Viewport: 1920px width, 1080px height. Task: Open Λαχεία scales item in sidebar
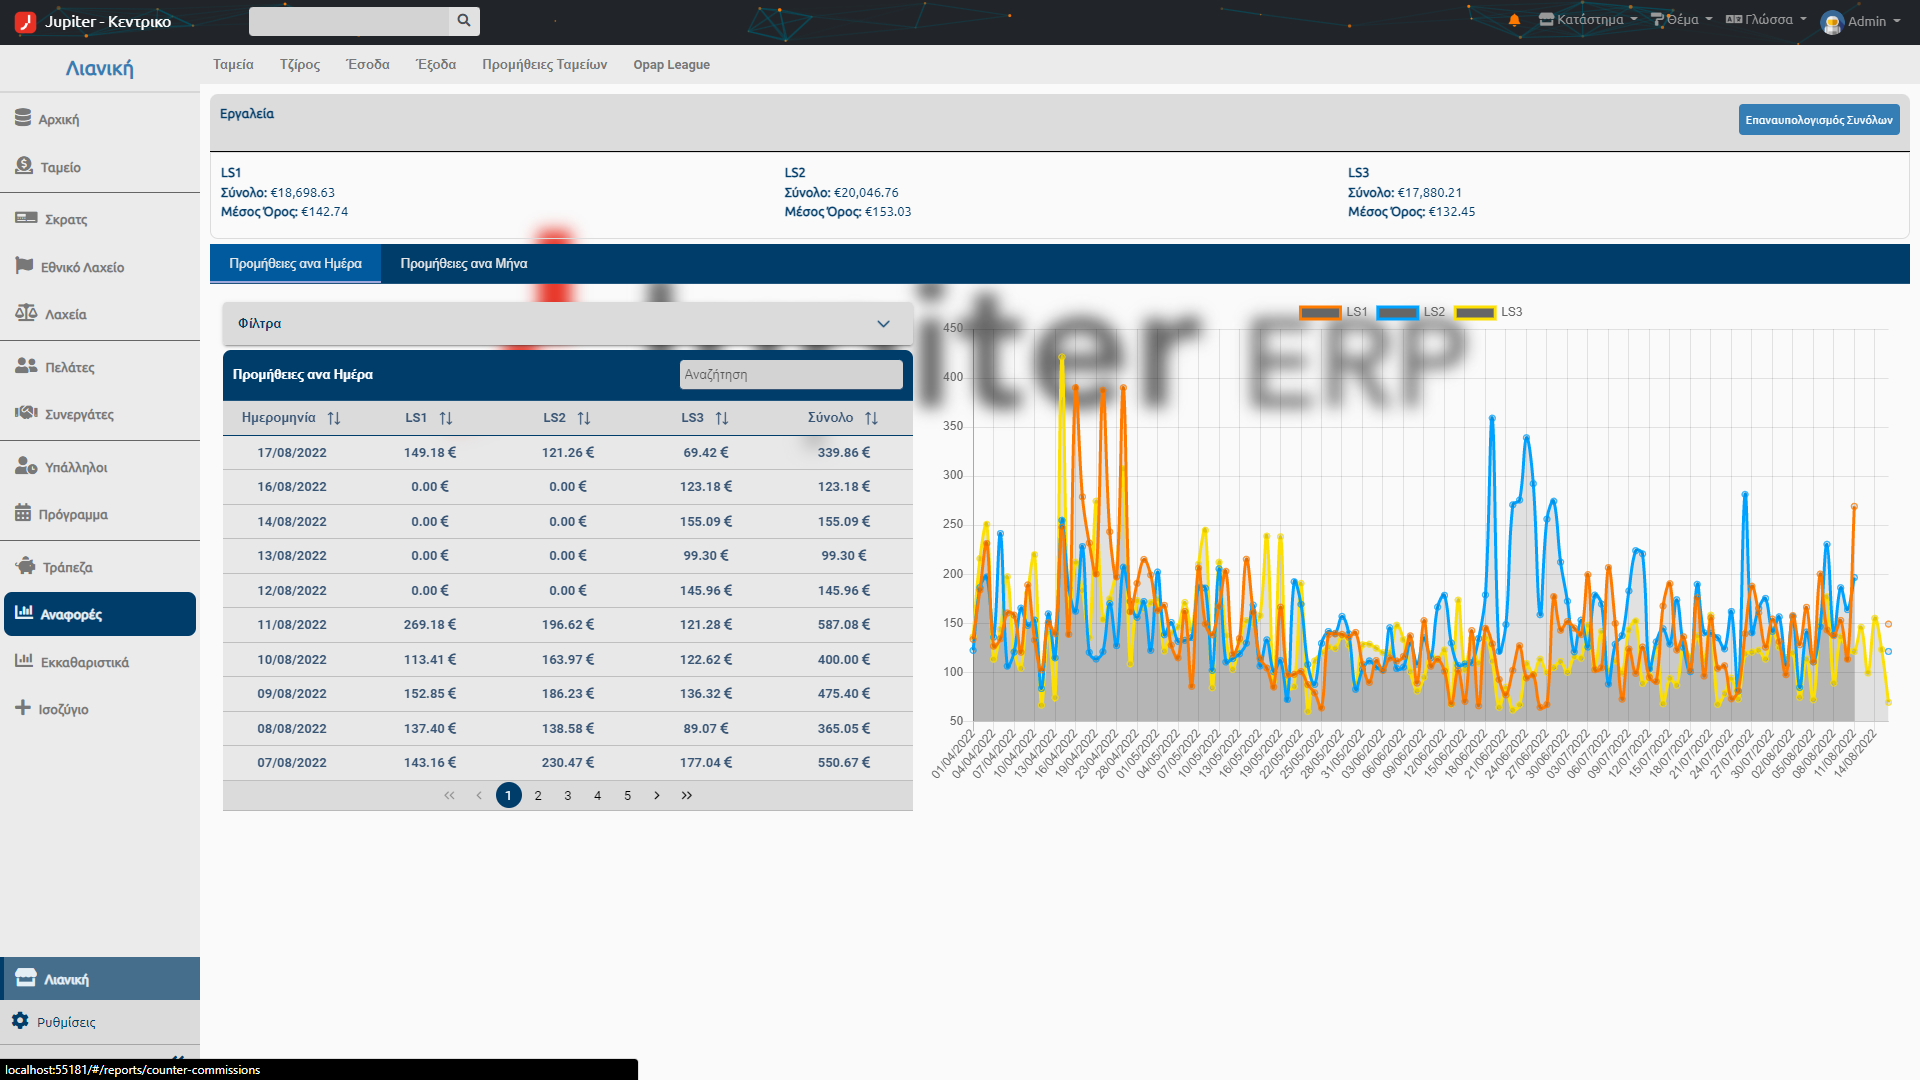(100, 314)
